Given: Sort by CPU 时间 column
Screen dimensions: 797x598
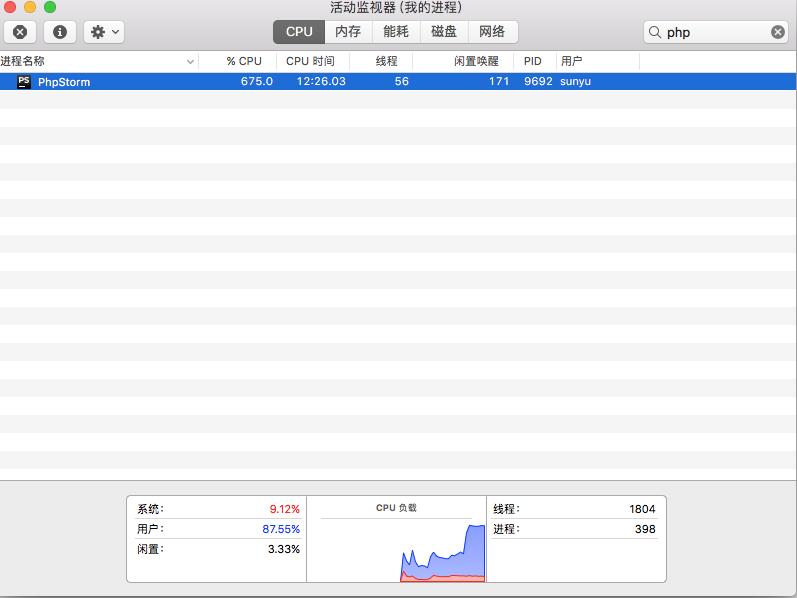Looking at the screenshot, I should [310, 61].
